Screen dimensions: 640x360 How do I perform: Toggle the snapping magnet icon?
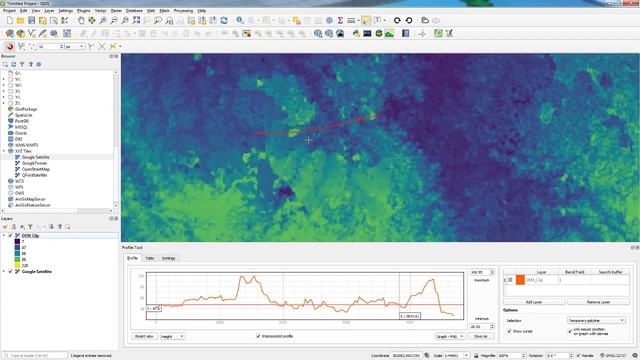(10, 47)
